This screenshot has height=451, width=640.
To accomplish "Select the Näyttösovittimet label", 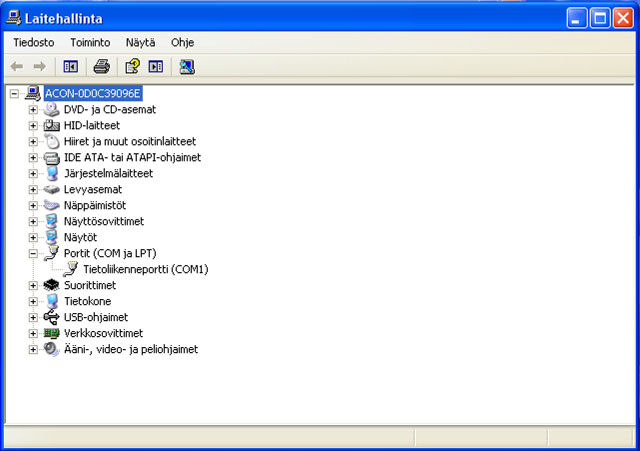I will pyautogui.click(x=104, y=222).
